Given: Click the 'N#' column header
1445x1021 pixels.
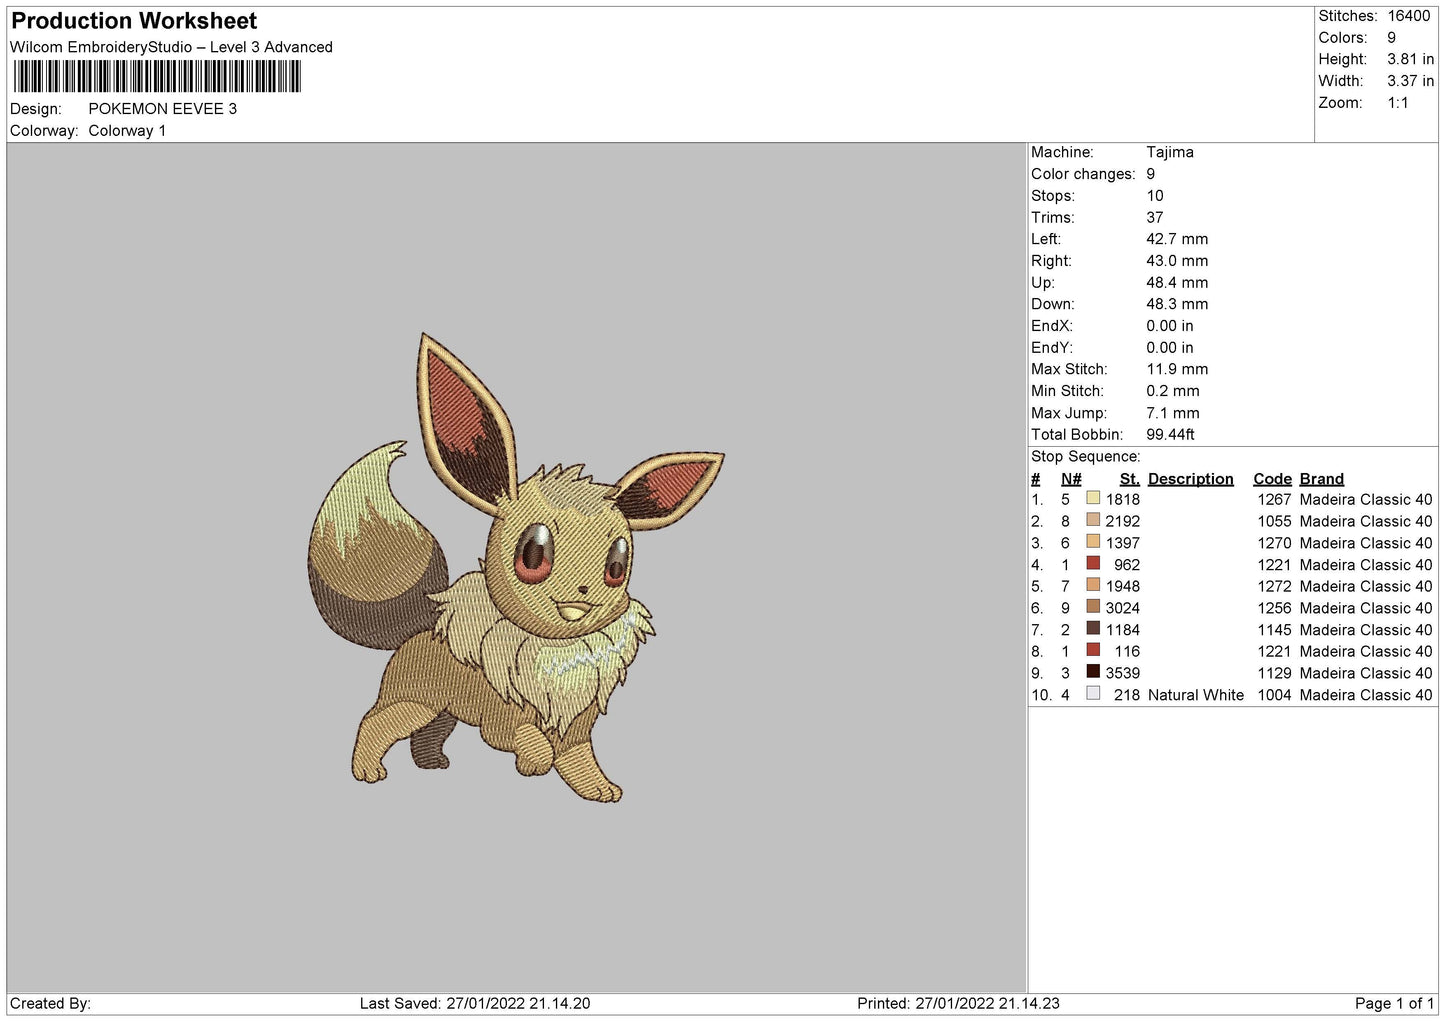Looking at the screenshot, I should (1071, 479).
